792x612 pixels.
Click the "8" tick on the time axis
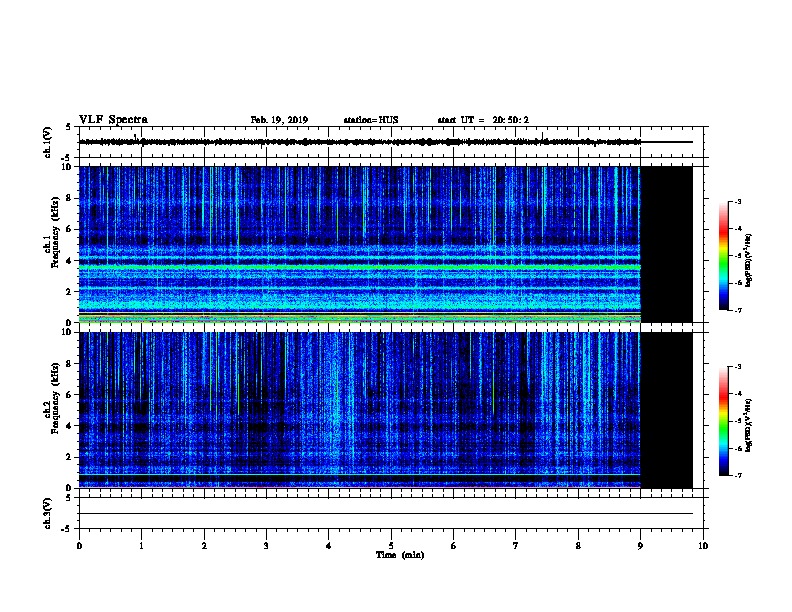[578, 546]
